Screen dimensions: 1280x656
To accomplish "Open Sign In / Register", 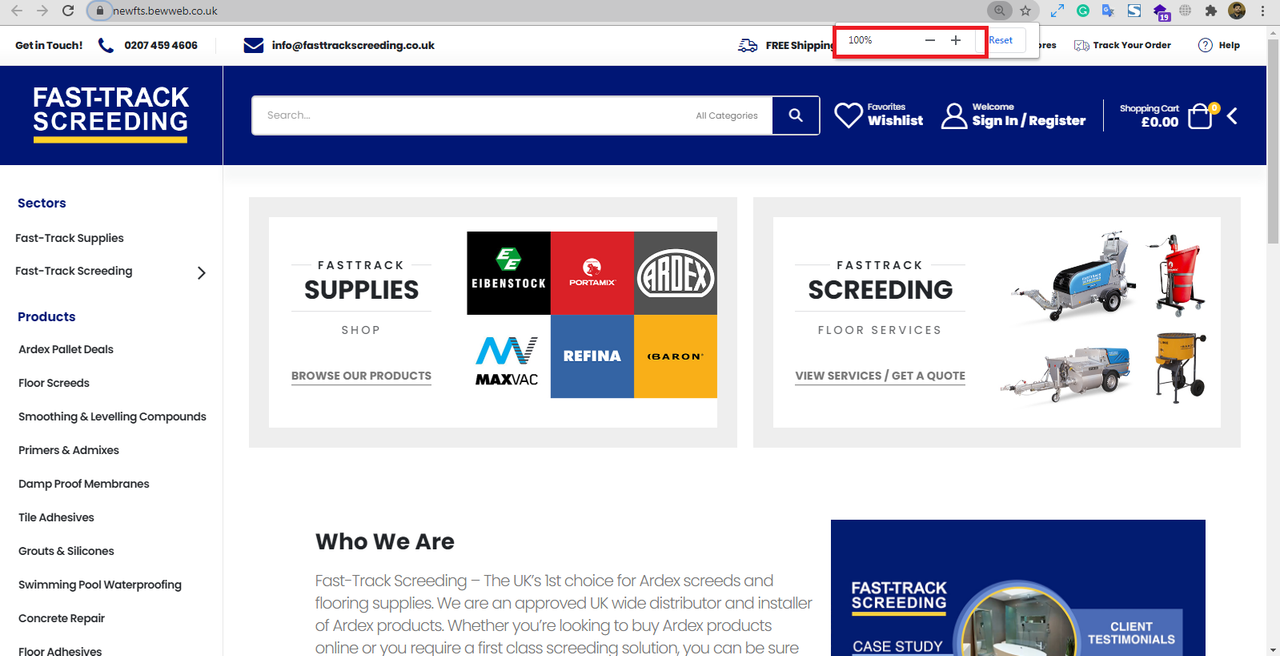I will coord(1029,121).
